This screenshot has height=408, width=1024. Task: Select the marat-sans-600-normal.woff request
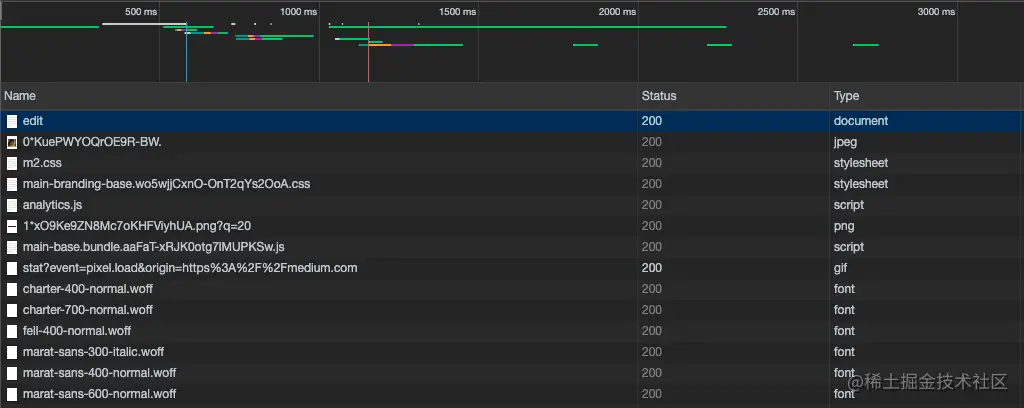click(x=512, y=394)
